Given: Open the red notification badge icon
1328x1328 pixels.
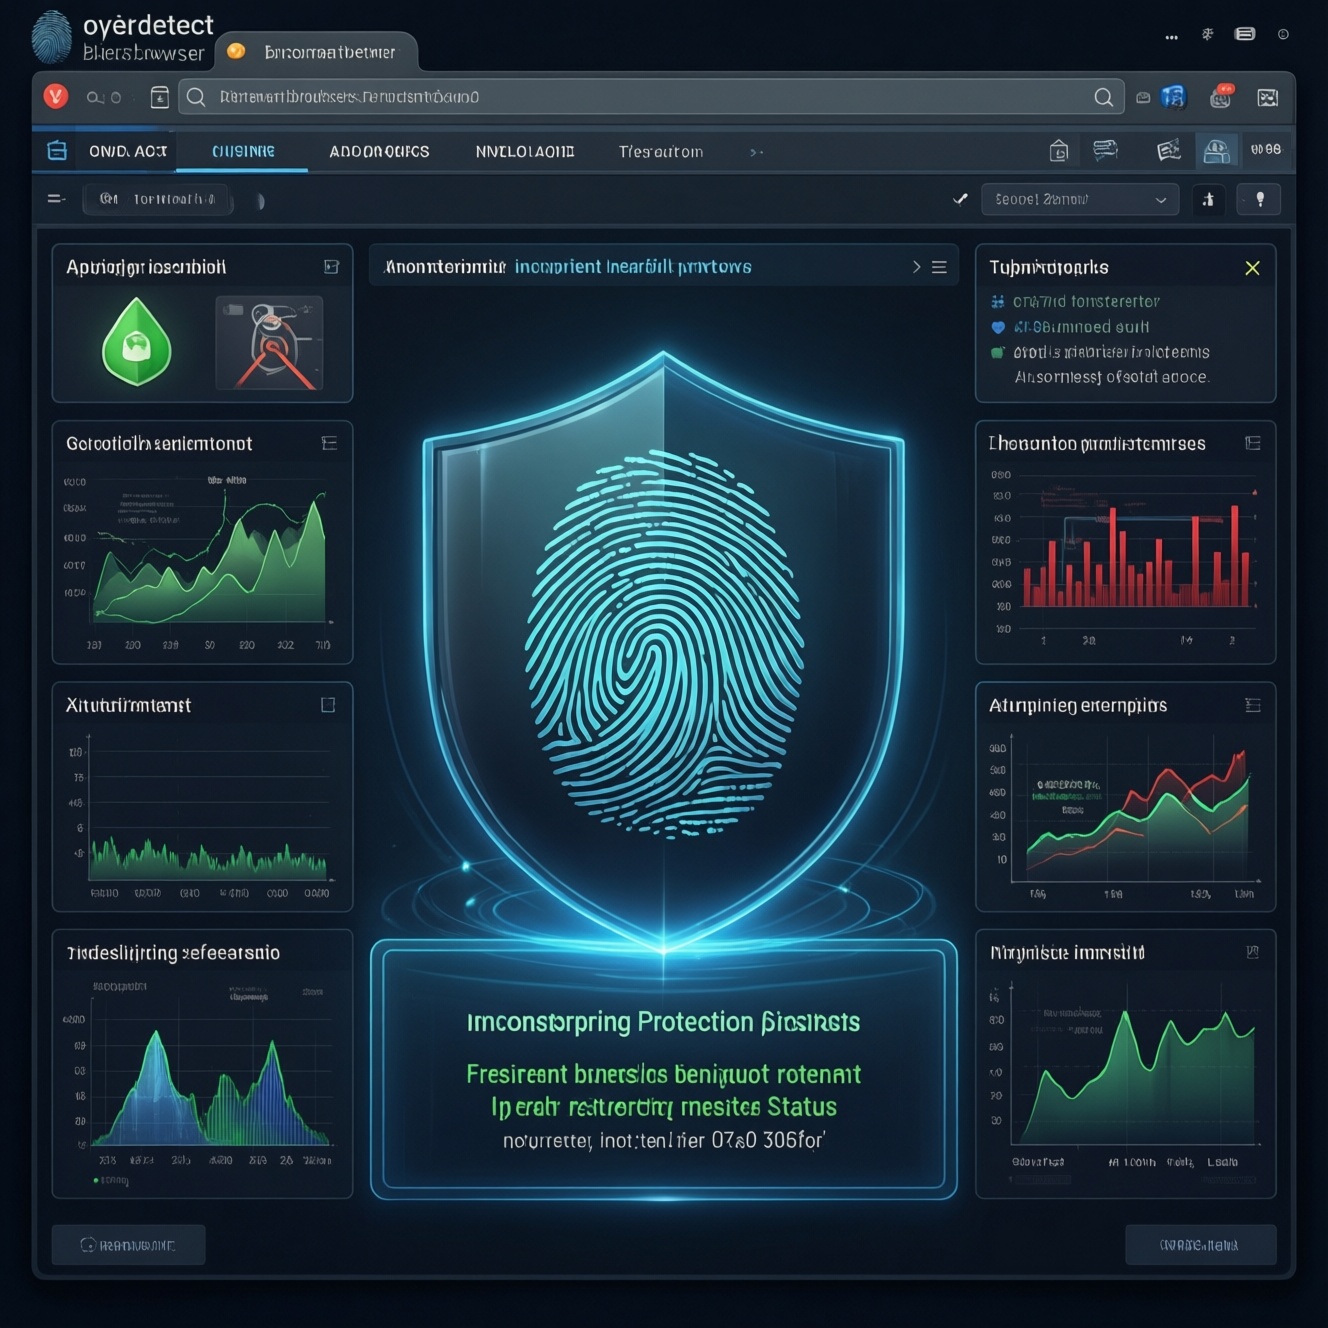Looking at the screenshot, I should pyautogui.click(x=1221, y=96).
